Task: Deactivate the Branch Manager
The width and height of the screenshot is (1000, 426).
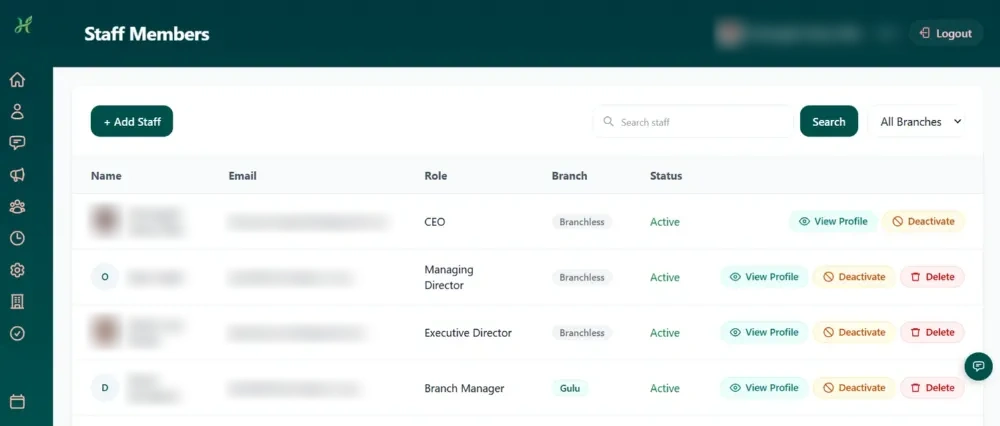Action: [854, 388]
